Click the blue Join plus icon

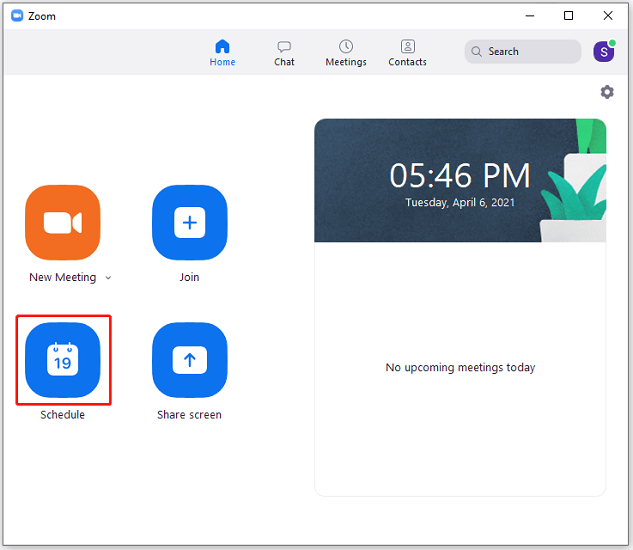click(x=189, y=223)
